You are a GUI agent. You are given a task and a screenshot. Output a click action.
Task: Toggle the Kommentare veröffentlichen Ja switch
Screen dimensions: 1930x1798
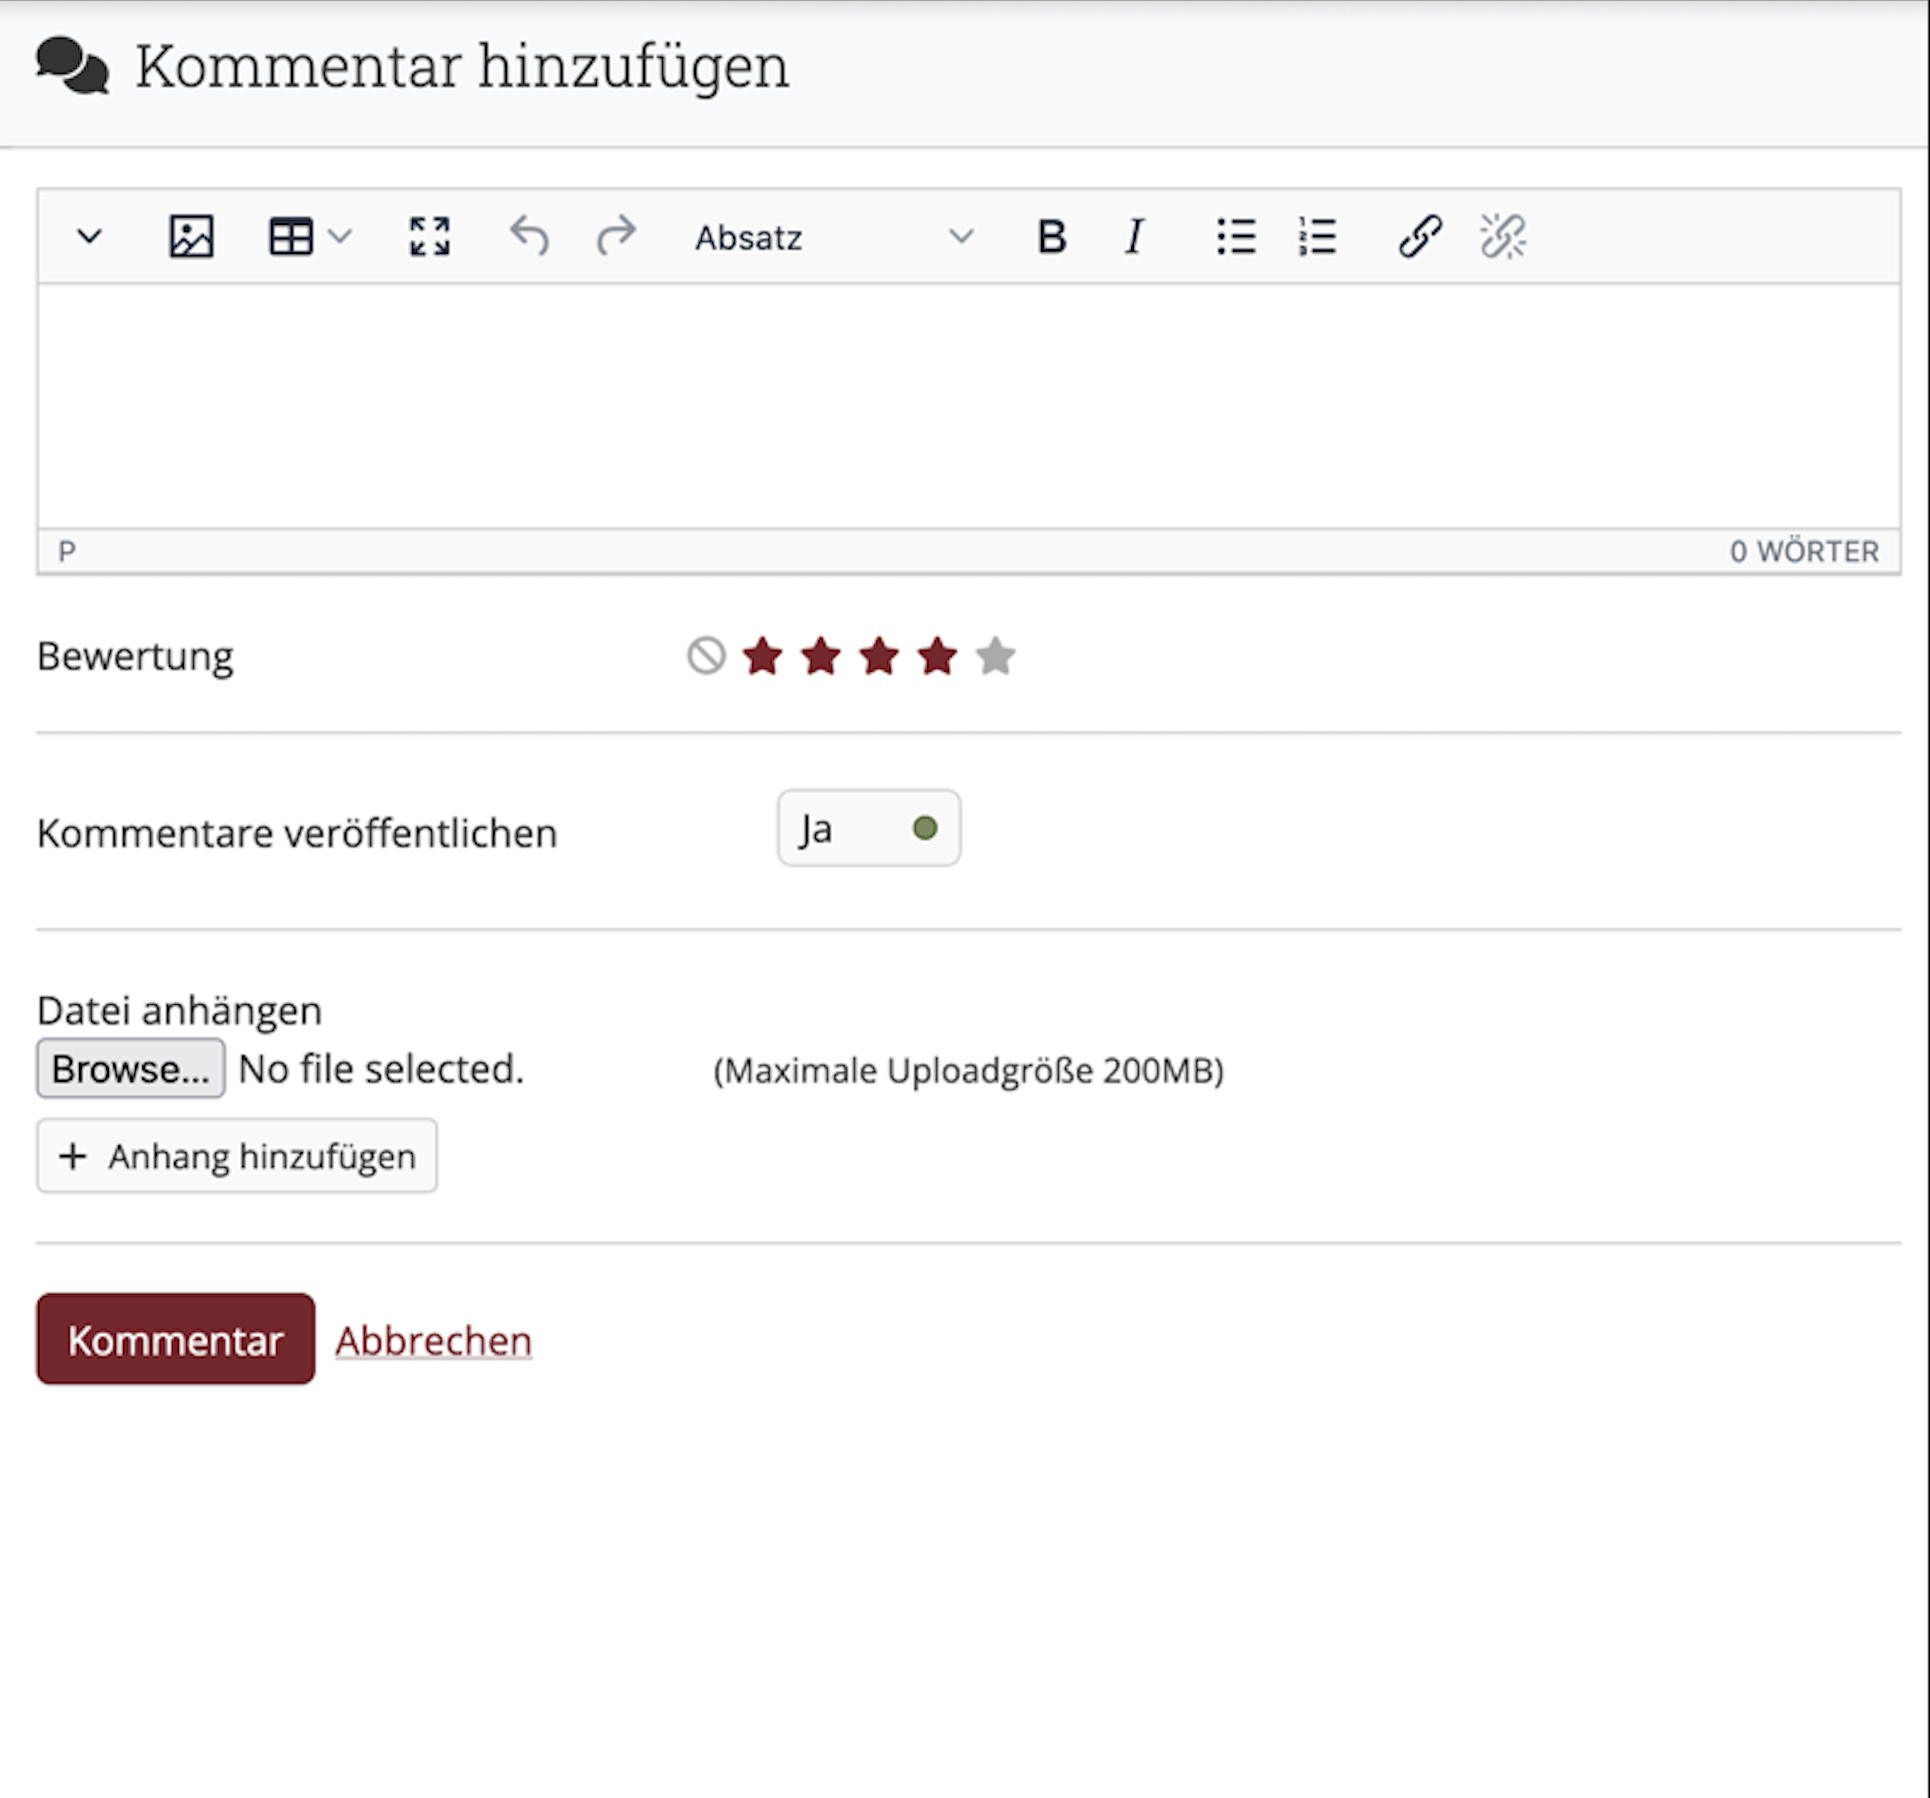click(x=868, y=828)
